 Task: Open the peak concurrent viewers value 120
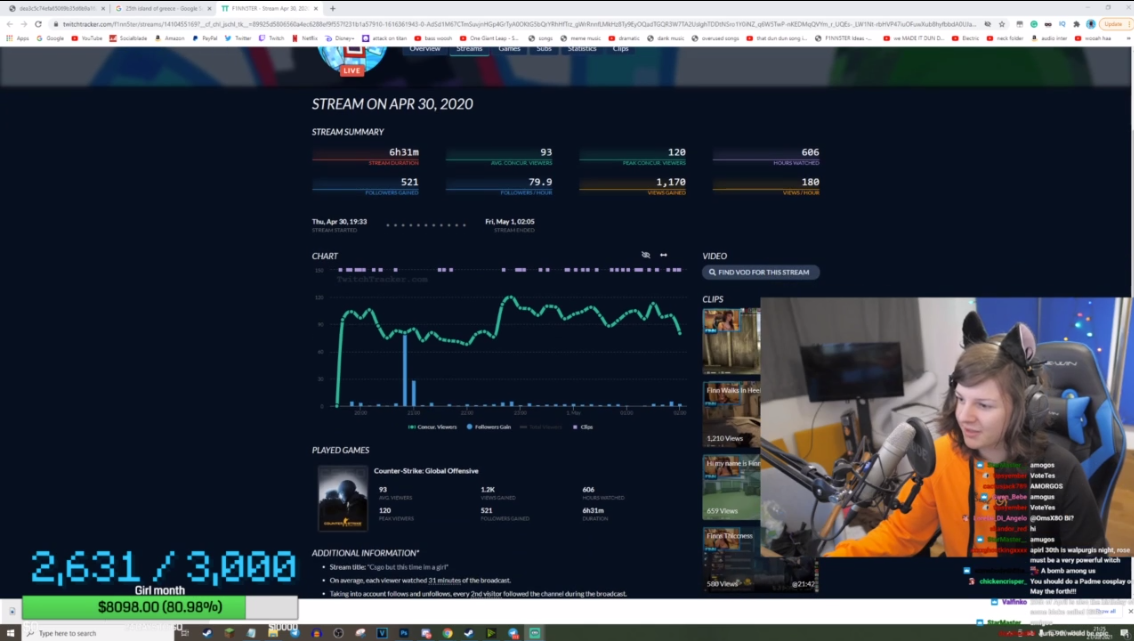tap(676, 152)
